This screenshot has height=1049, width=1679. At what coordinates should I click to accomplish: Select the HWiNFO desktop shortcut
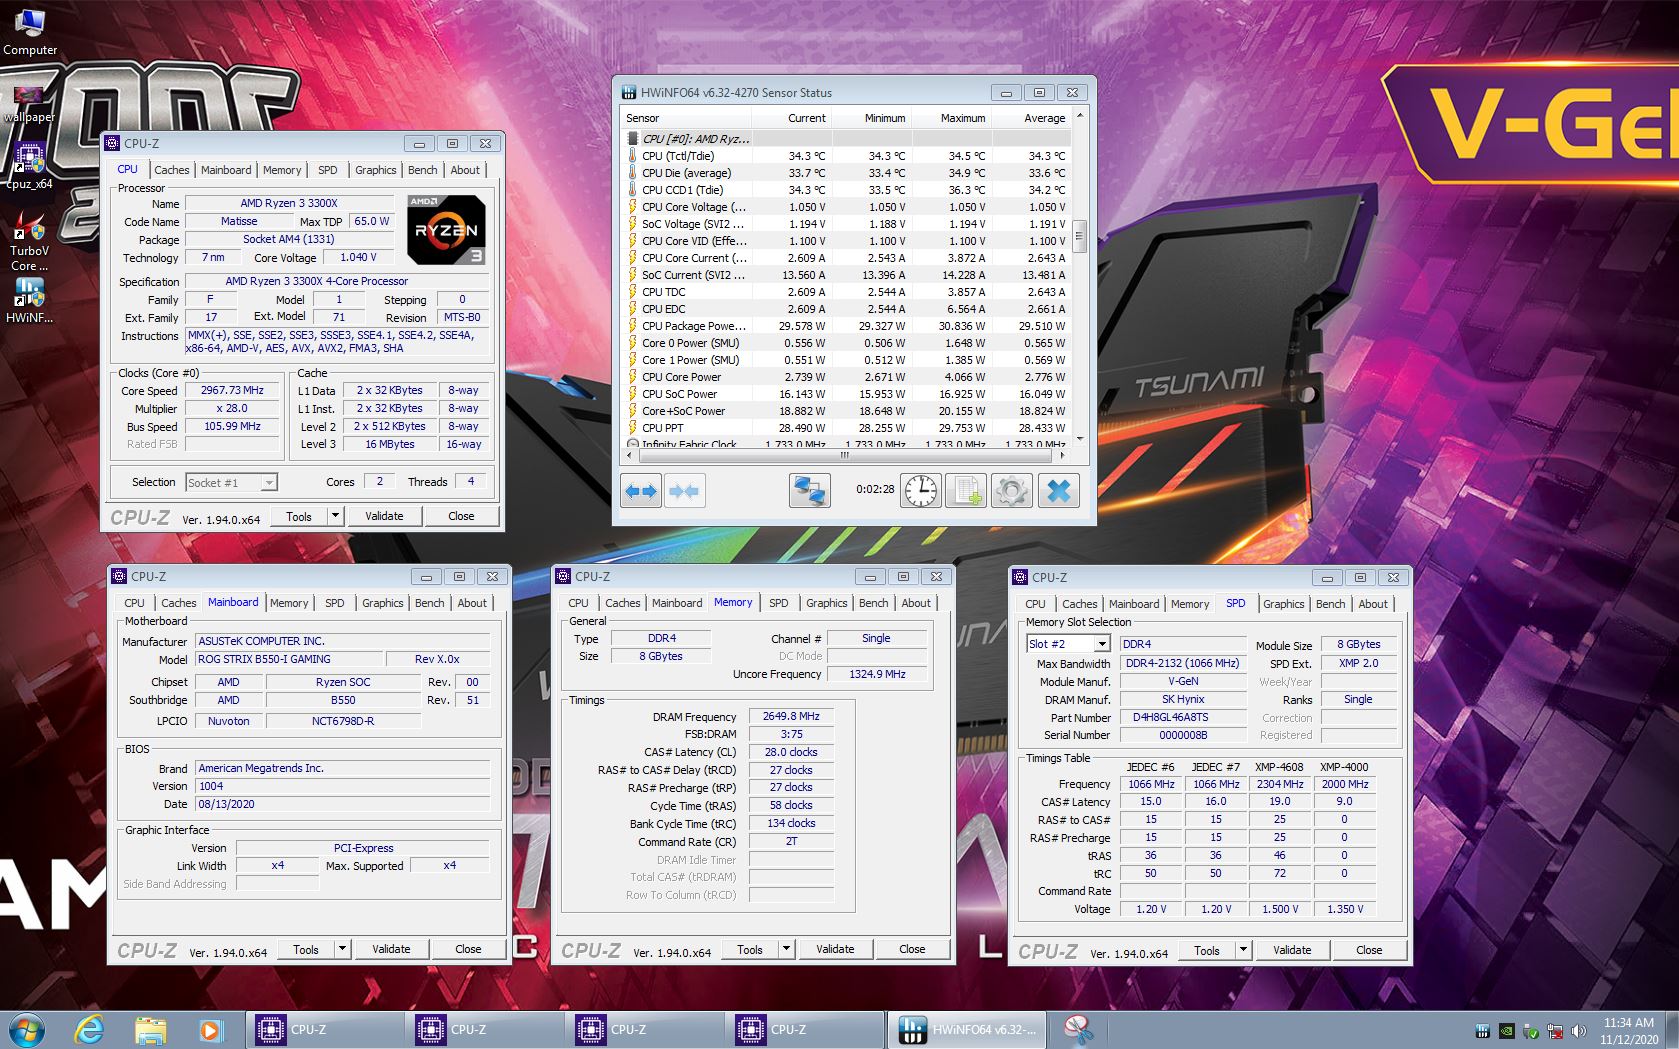point(29,300)
